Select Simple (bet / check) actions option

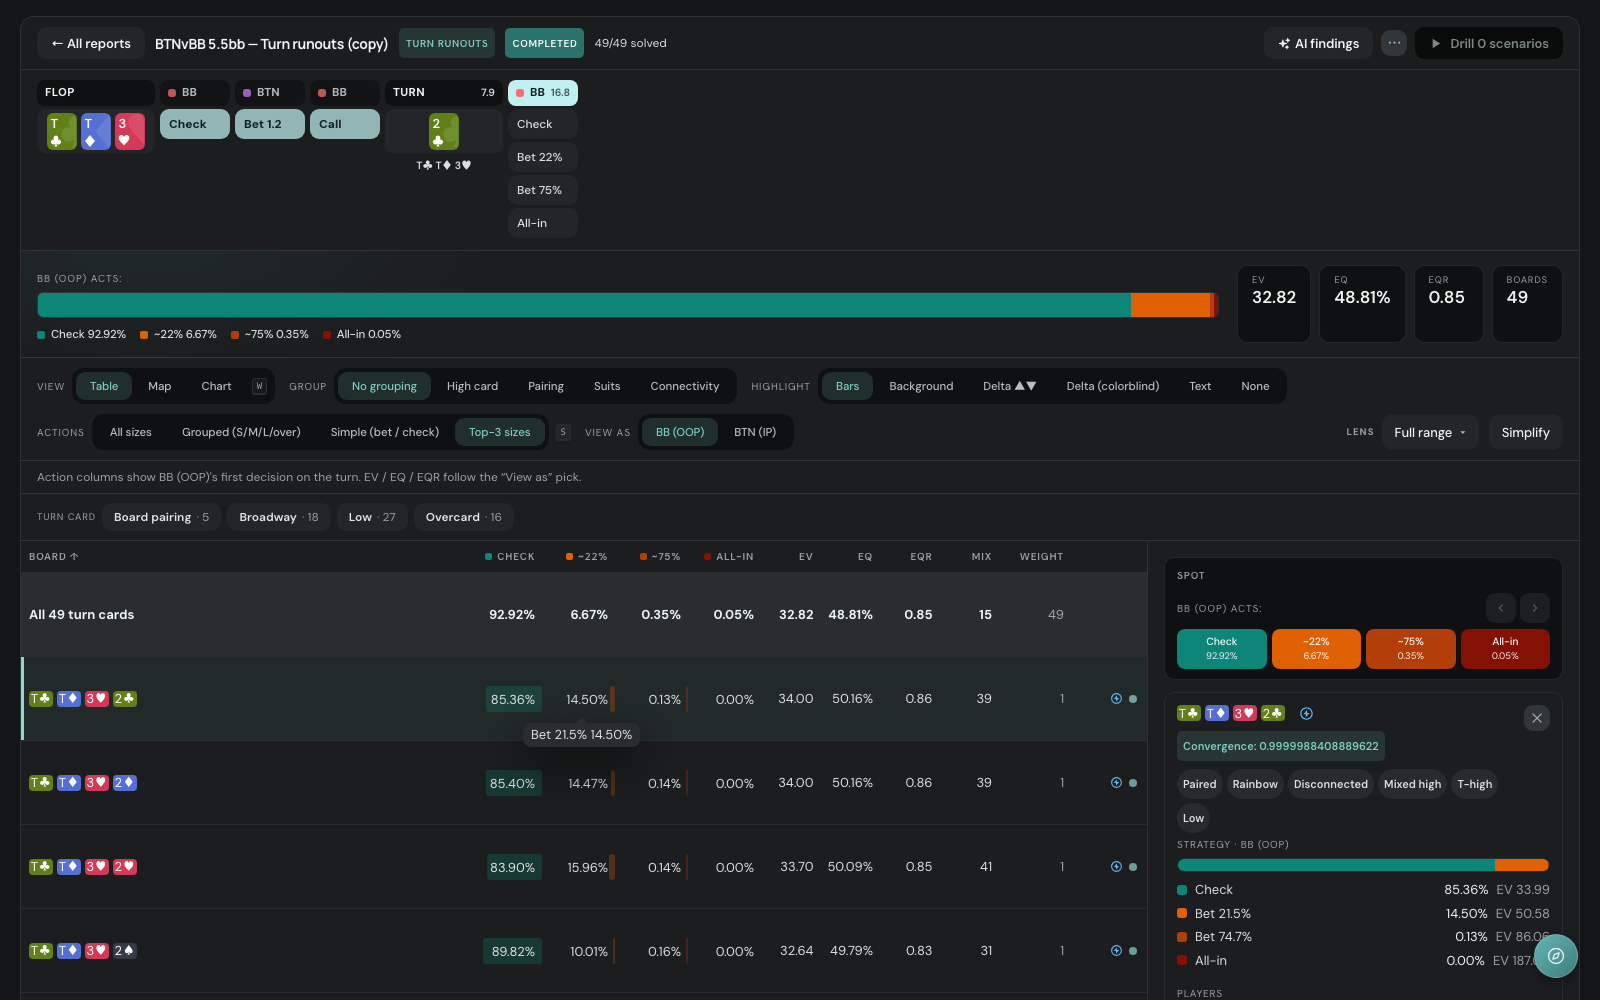(385, 432)
